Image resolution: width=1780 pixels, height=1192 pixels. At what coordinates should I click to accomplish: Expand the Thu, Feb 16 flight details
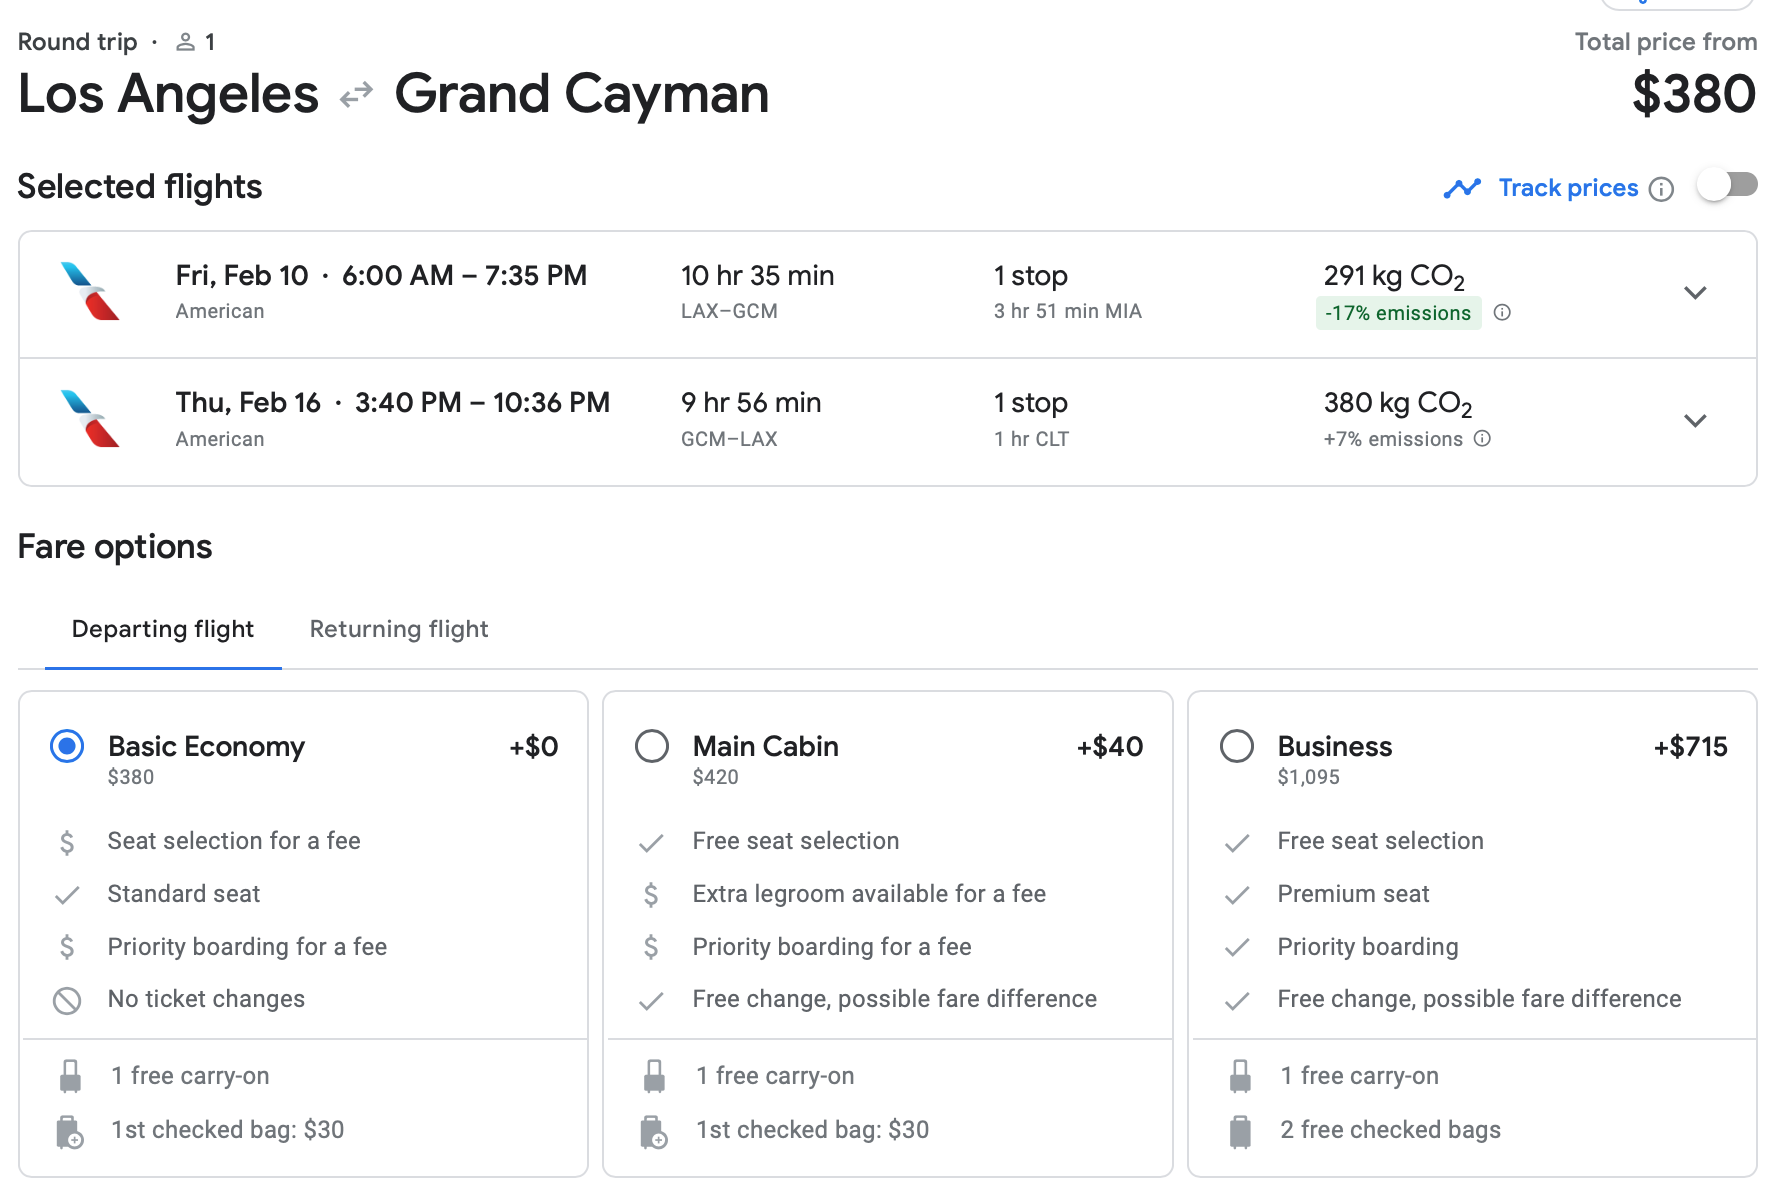click(1695, 420)
